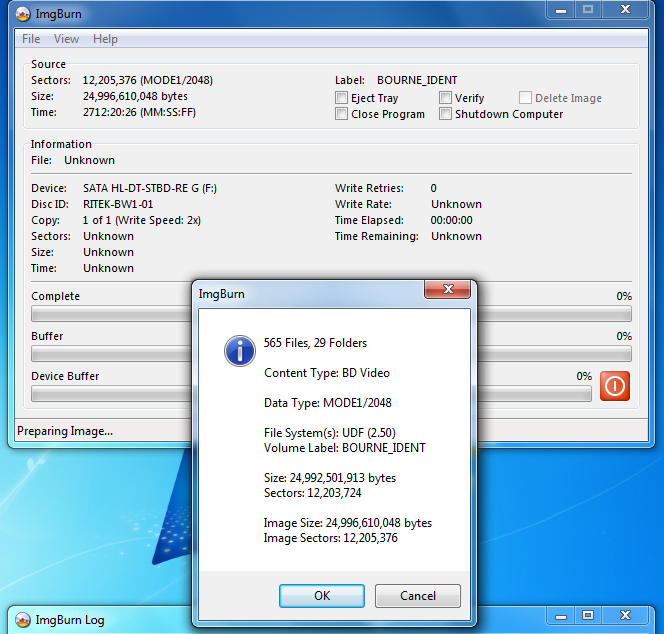Maximize the ImgBurn Log window
The height and width of the screenshot is (634, 664).
[x=588, y=616]
